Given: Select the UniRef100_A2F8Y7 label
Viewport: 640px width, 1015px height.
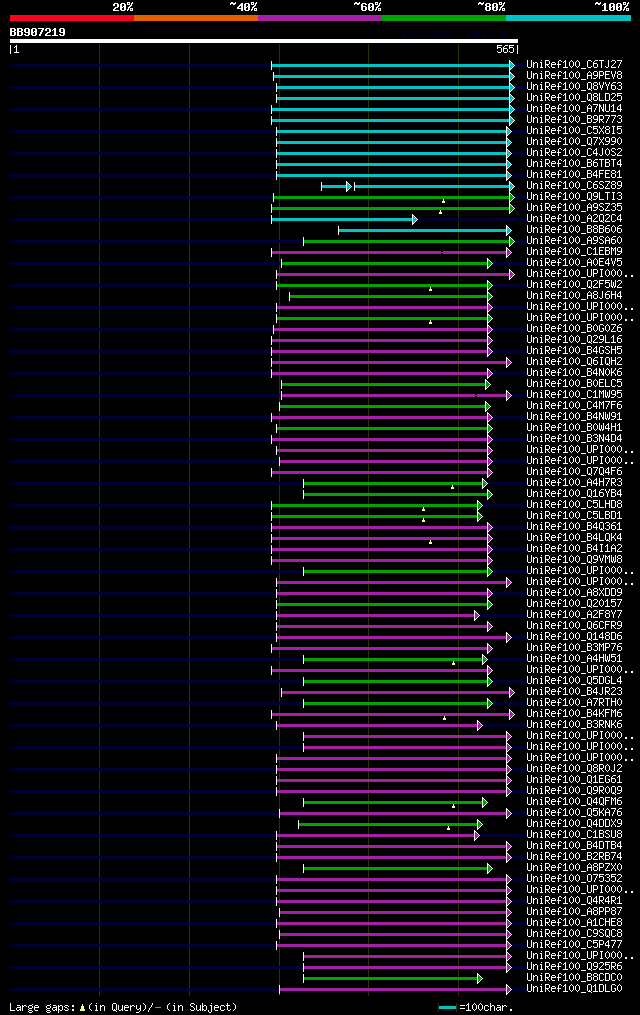Looking at the screenshot, I should pos(574,615).
